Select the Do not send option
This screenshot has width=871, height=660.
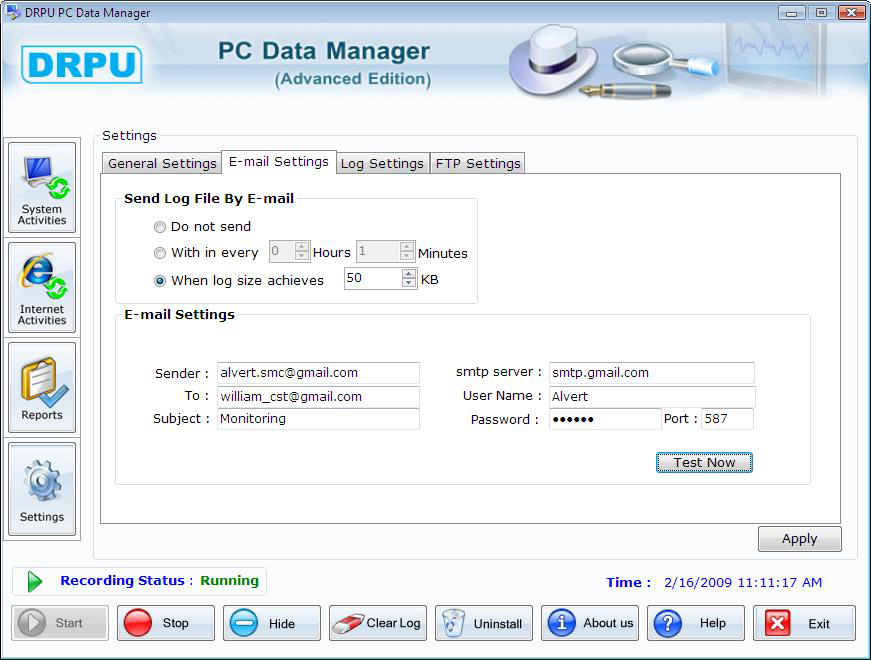pos(160,227)
